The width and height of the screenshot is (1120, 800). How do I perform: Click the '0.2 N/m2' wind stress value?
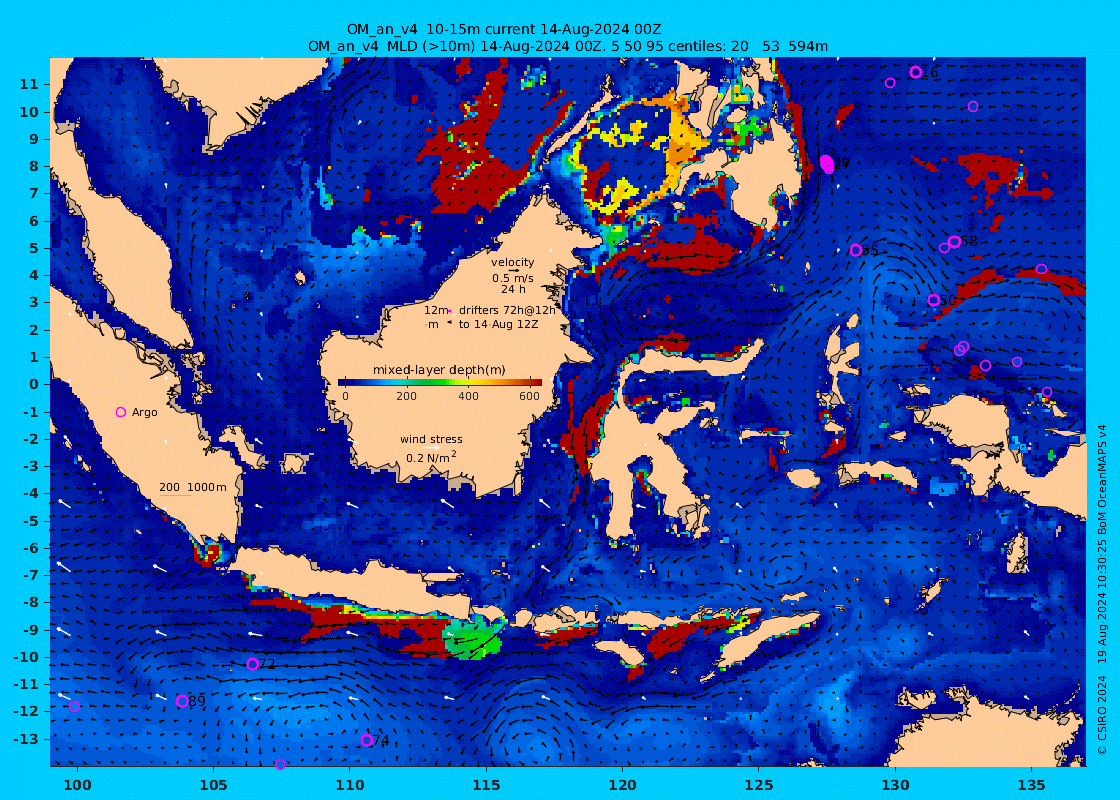pyautogui.click(x=431, y=457)
